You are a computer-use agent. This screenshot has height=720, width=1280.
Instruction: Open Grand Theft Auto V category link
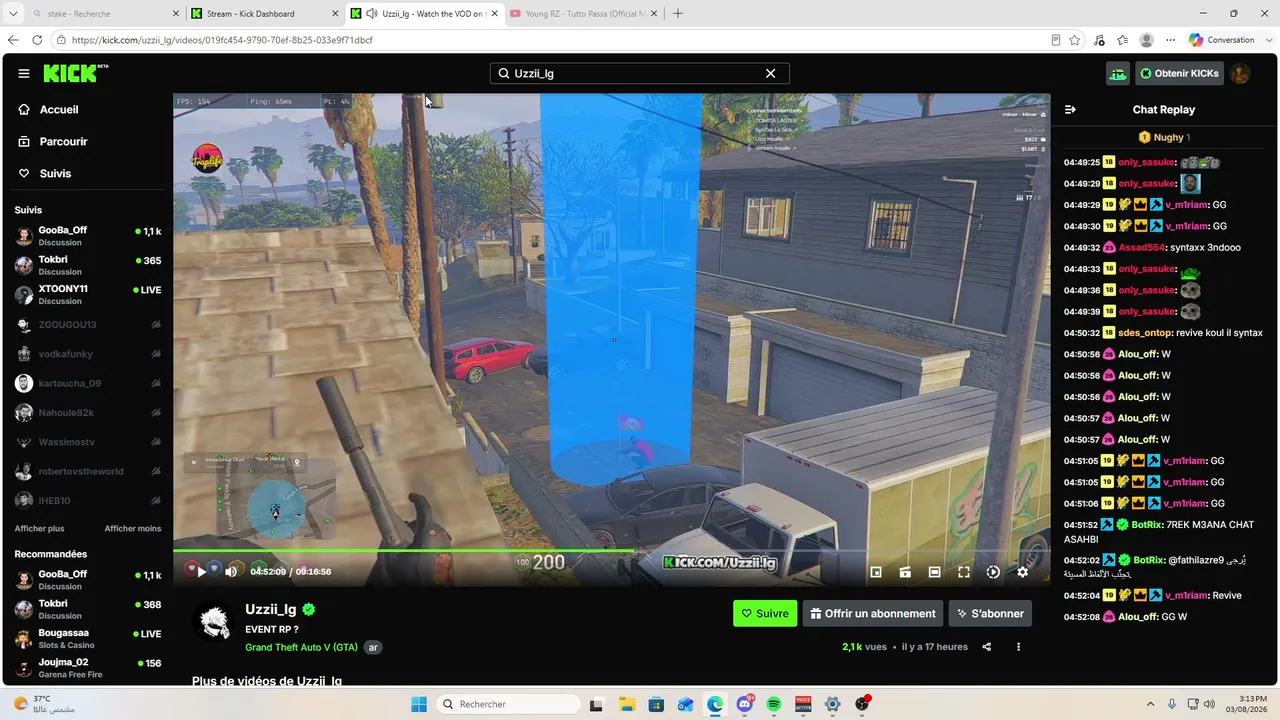301,647
